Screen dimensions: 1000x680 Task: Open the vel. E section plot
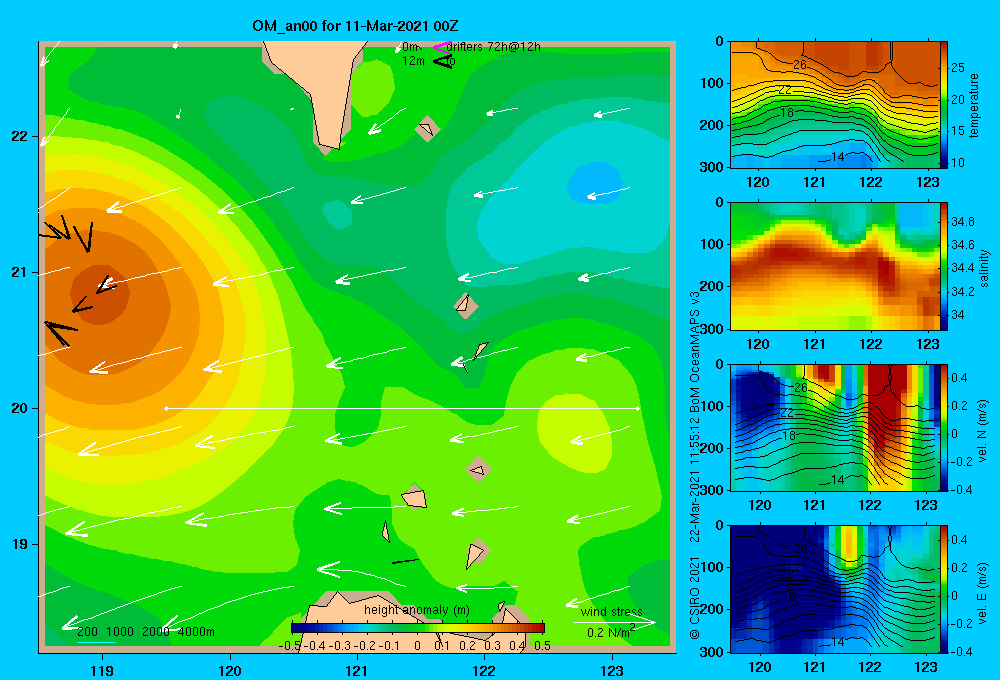(x=835, y=589)
